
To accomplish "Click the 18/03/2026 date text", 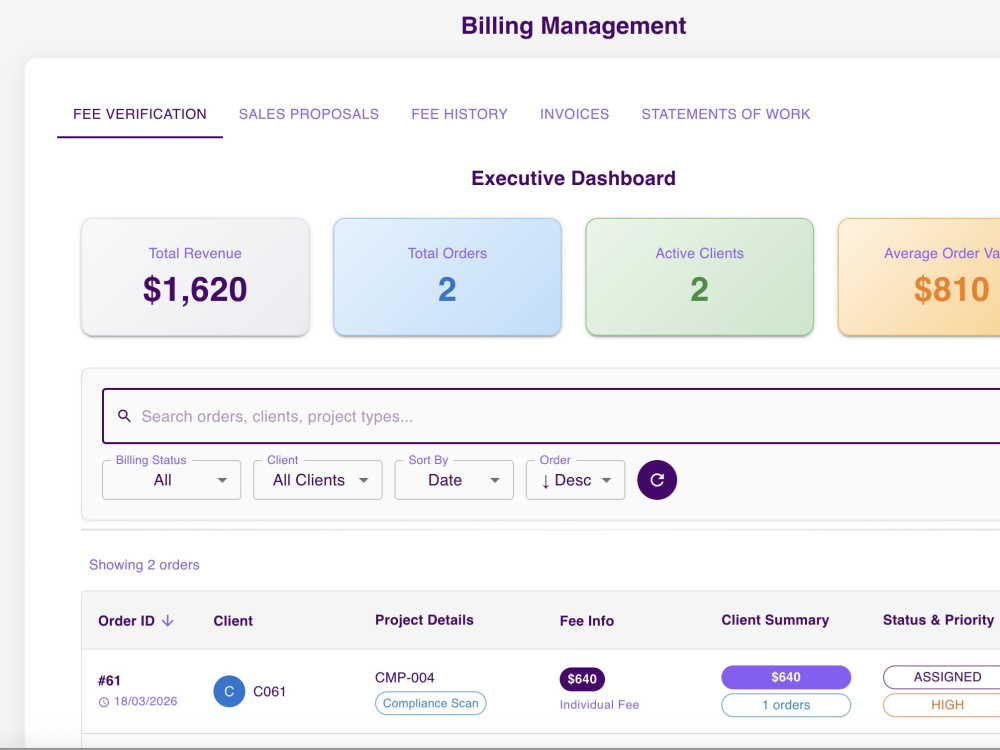I will click(x=145, y=702).
